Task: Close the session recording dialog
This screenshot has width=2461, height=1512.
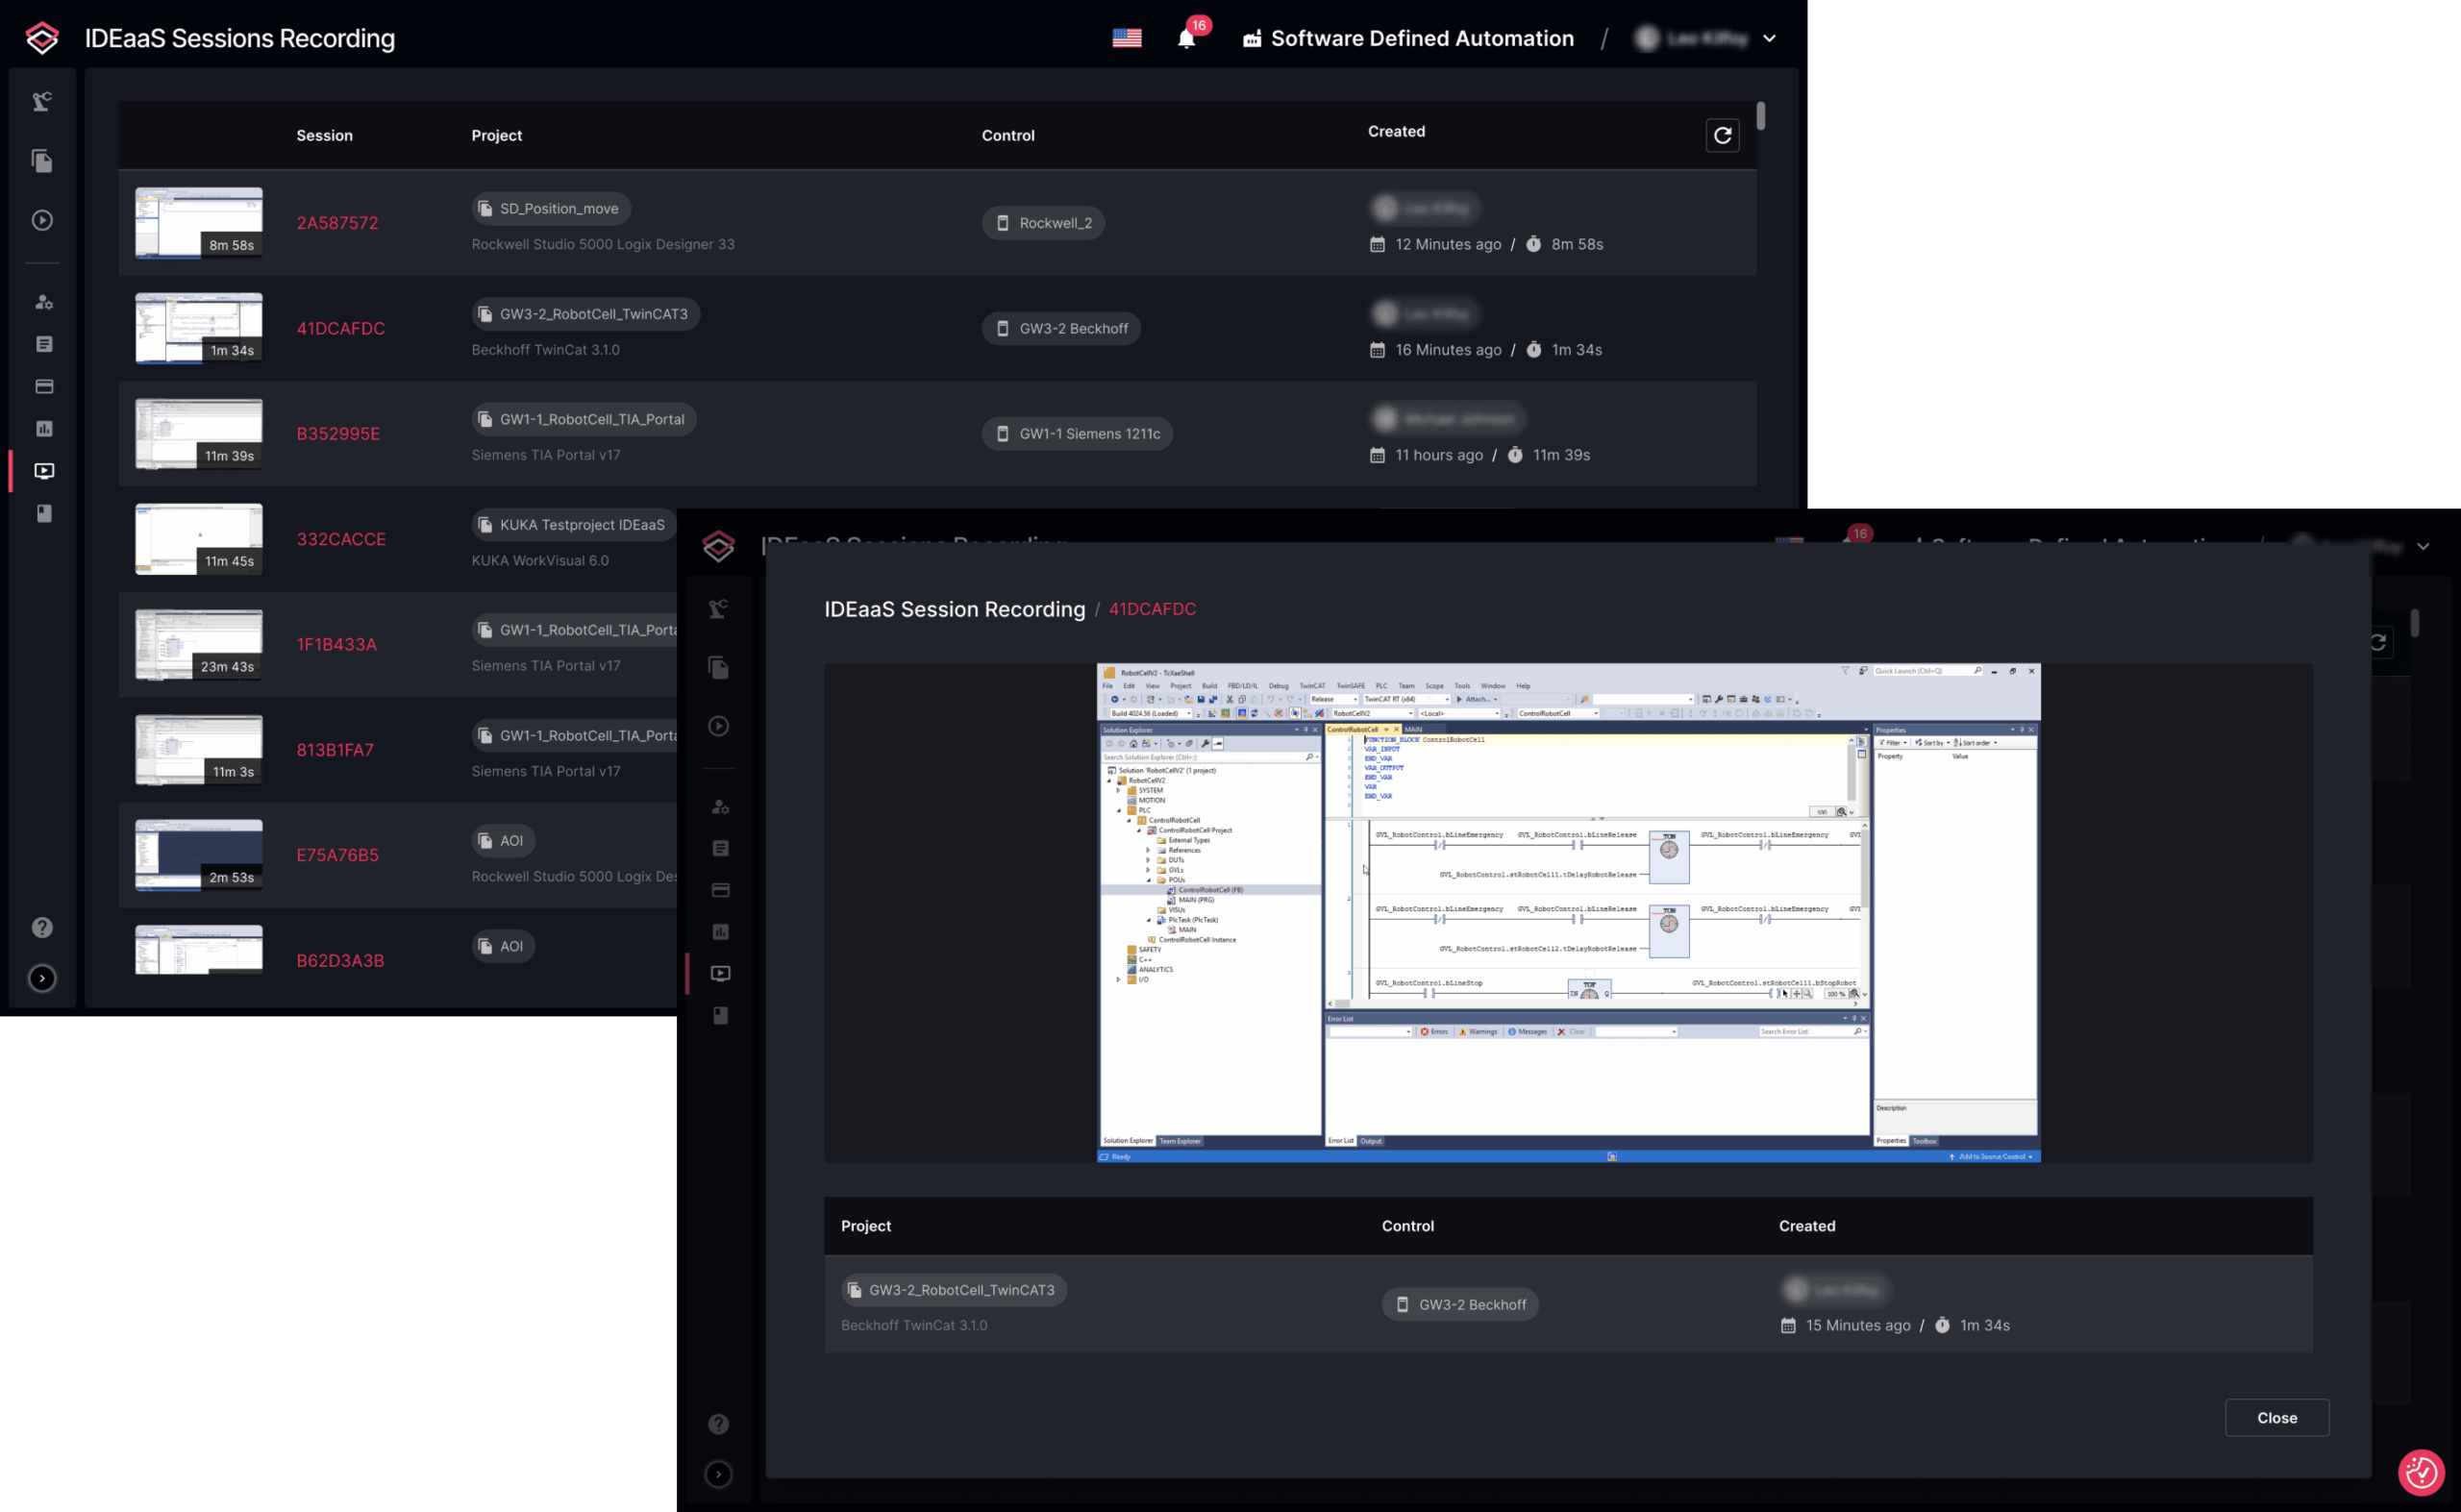Action: tap(2276, 1417)
